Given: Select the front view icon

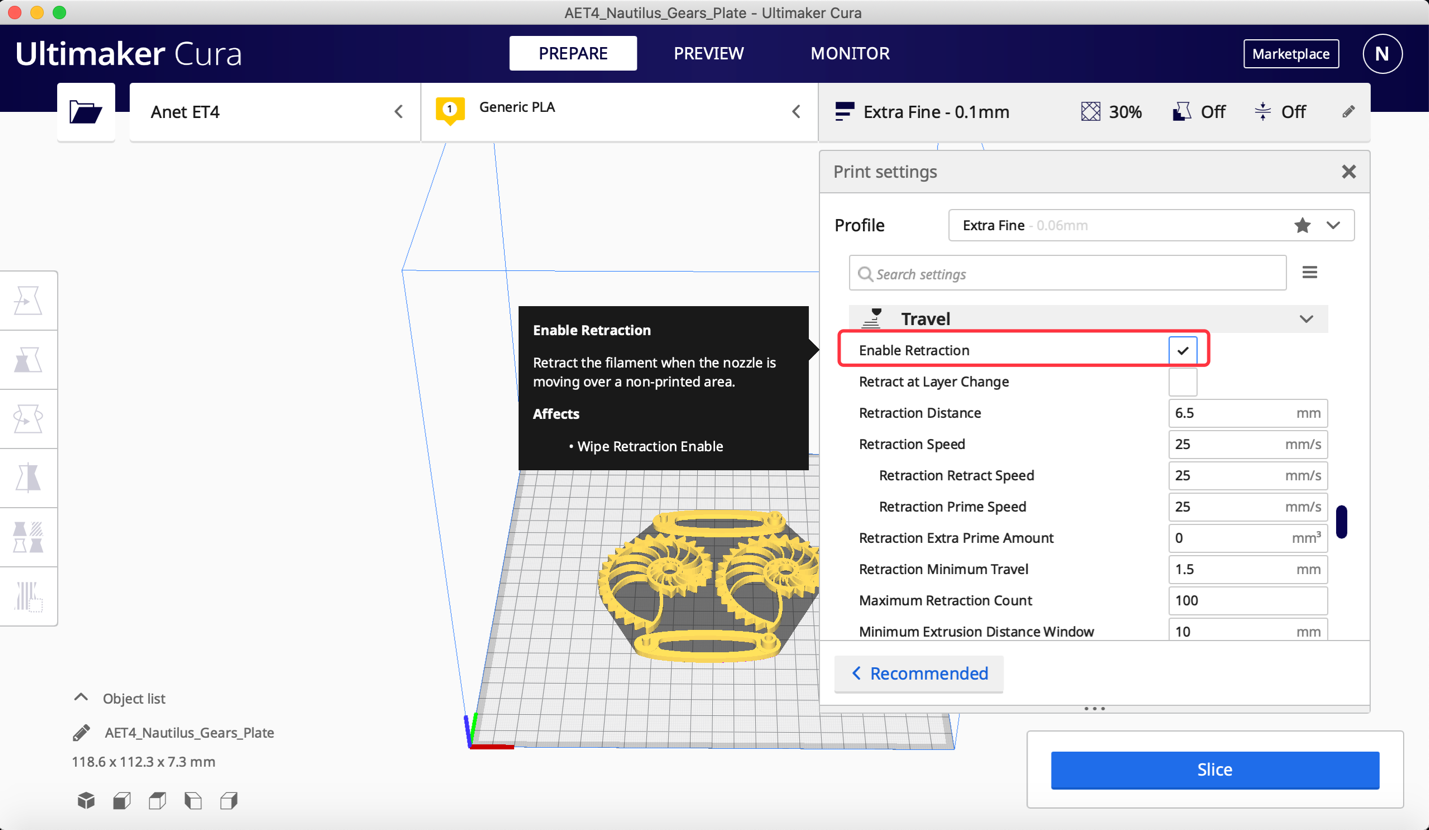Looking at the screenshot, I should [x=122, y=800].
